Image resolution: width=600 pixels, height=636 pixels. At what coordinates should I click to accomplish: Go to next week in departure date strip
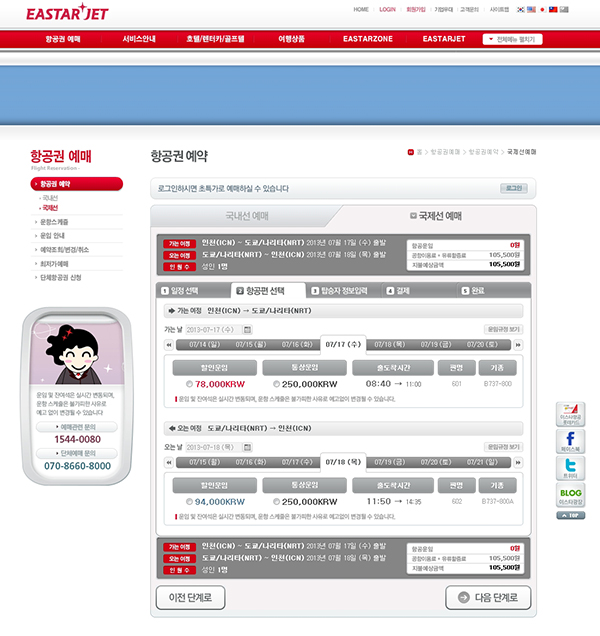coord(518,345)
